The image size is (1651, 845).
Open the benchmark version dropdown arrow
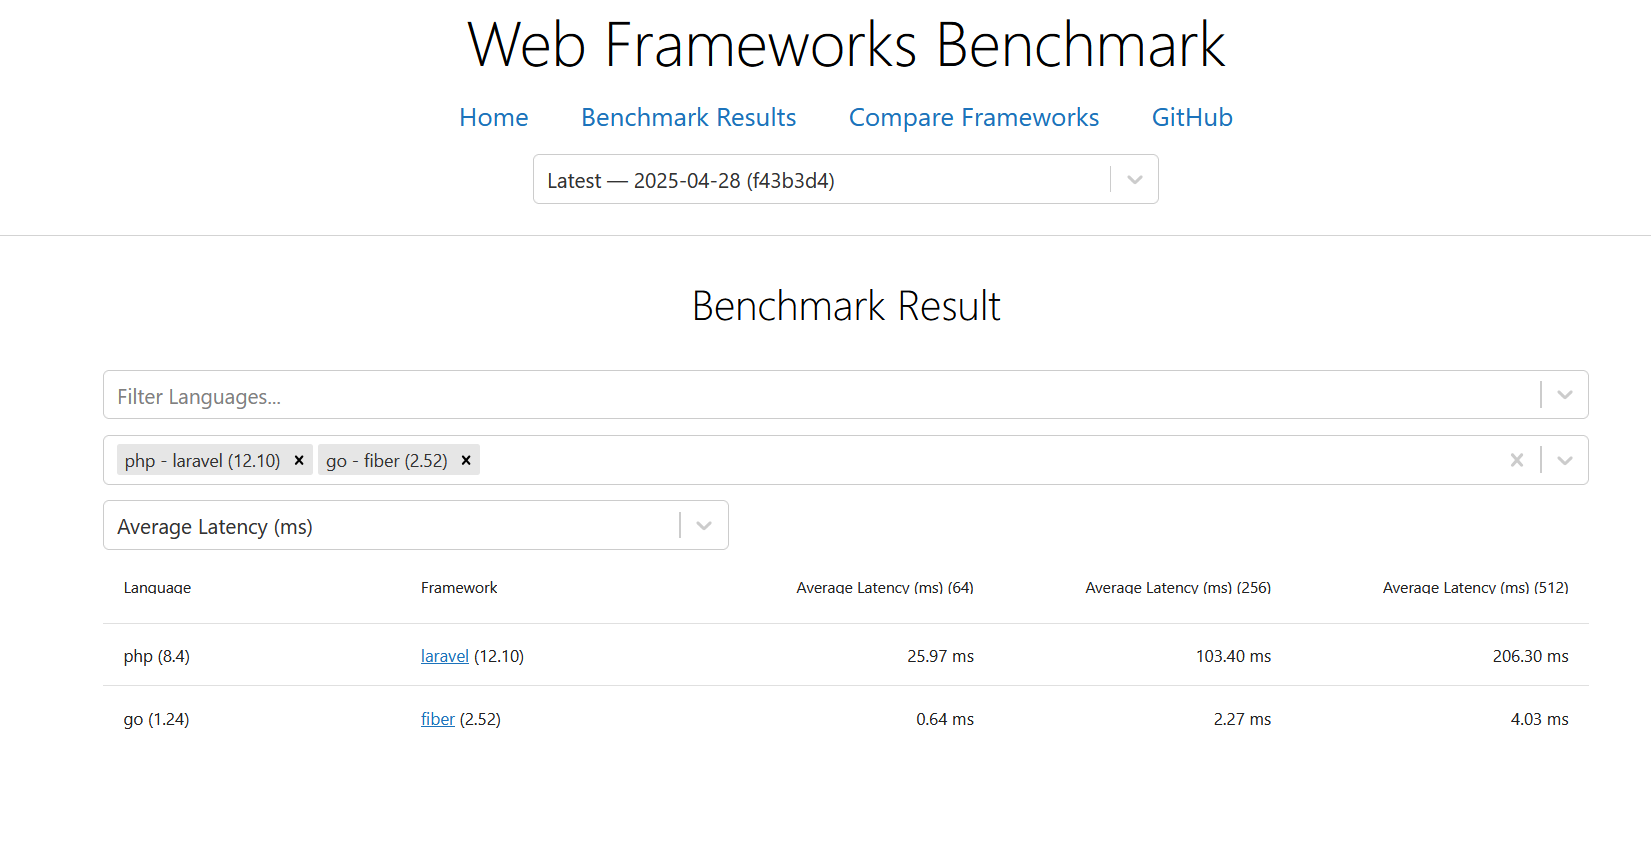point(1135,180)
